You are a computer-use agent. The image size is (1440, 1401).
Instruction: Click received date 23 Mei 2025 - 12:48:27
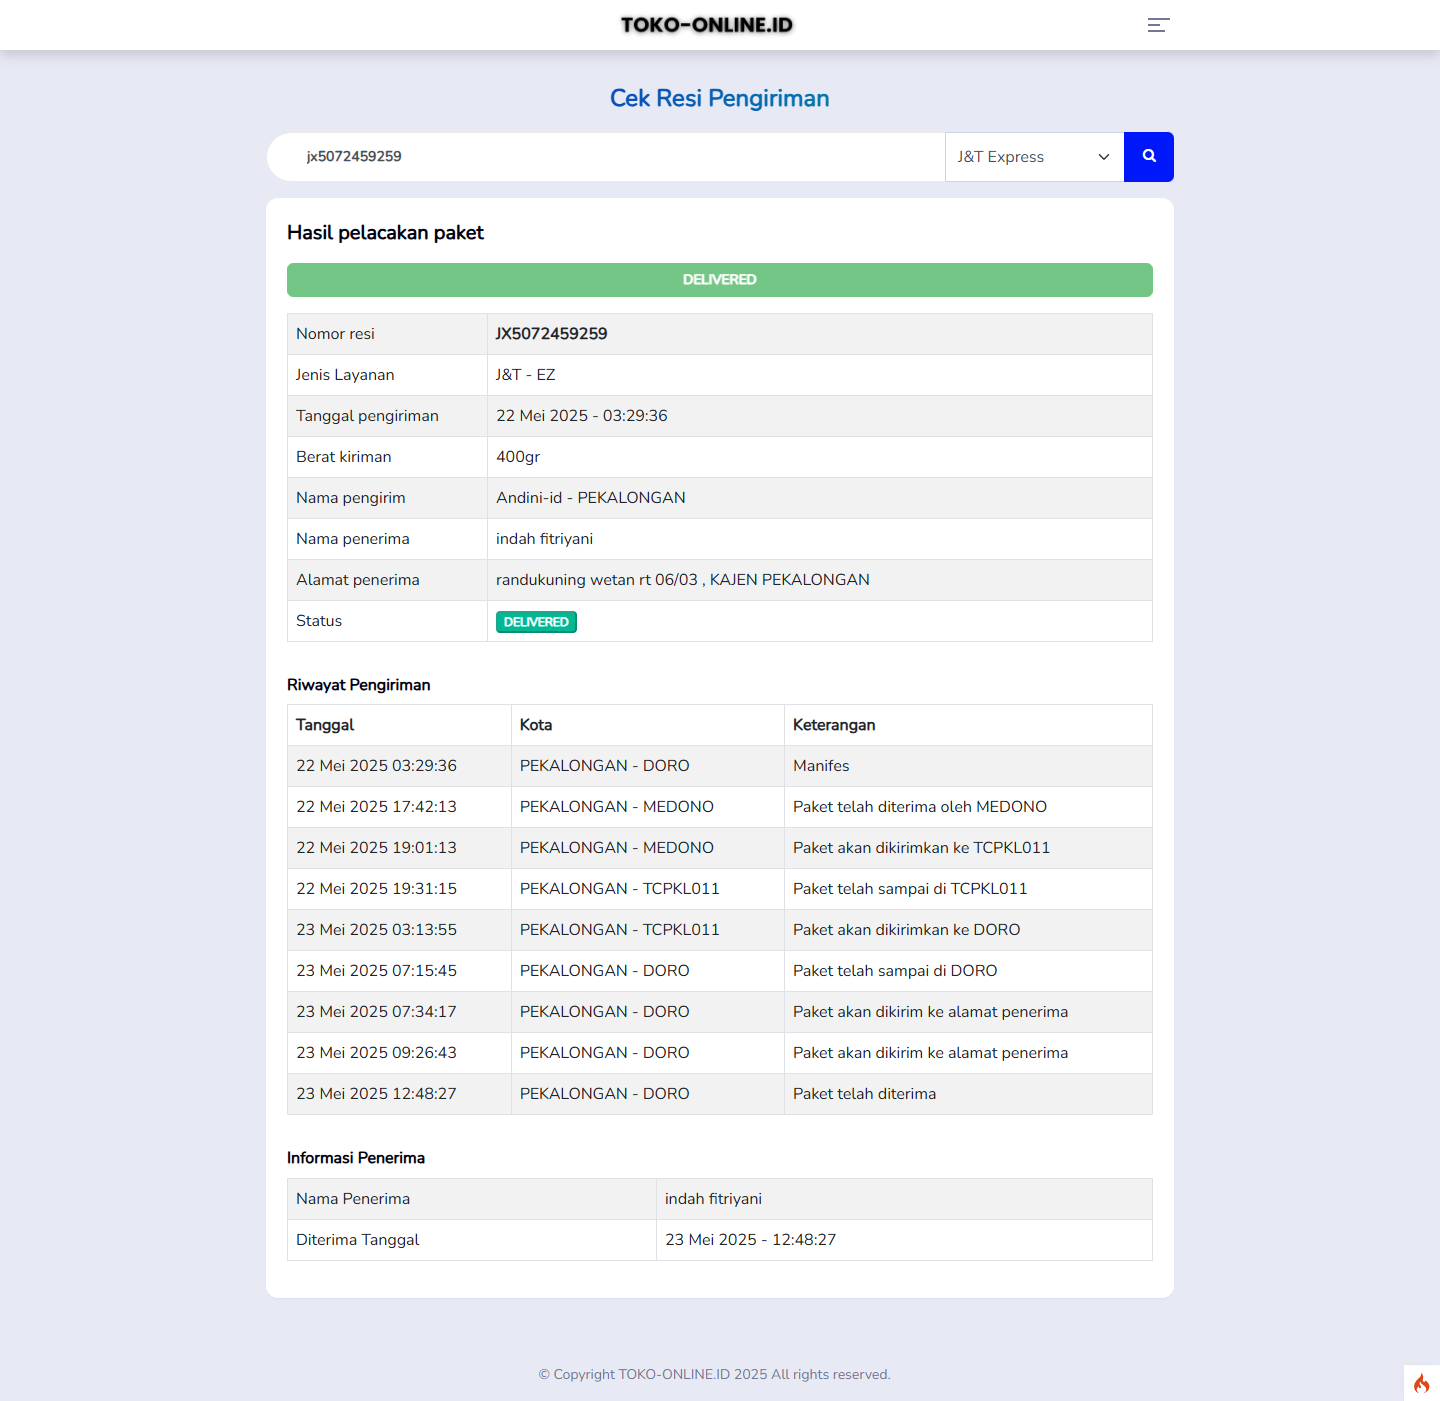tap(751, 1240)
